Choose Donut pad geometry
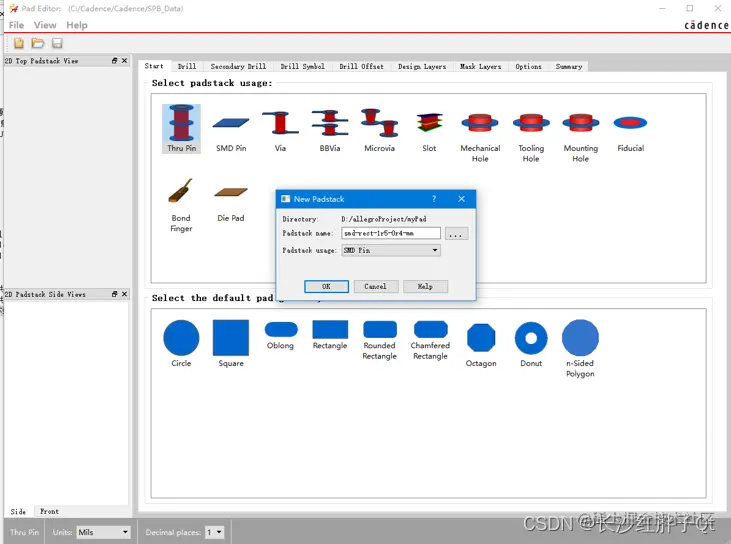 pyautogui.click(x=531, y=344)
